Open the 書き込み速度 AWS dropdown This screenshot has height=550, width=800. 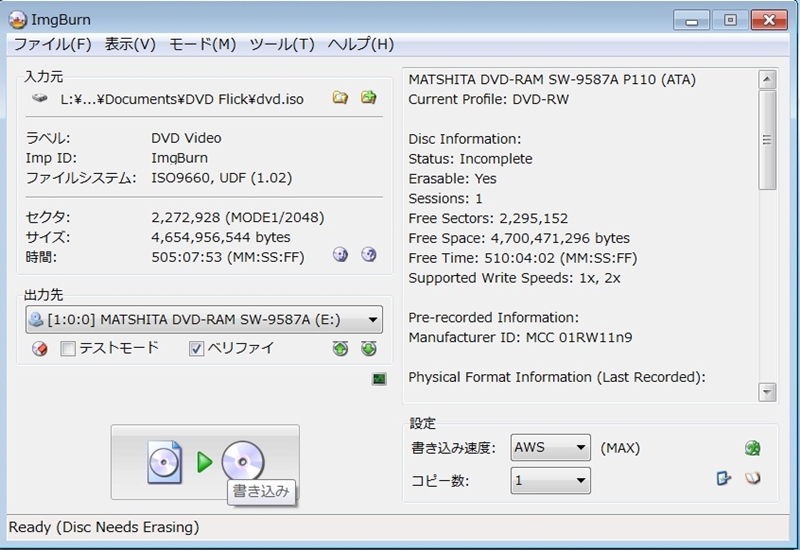coord(551,447)
